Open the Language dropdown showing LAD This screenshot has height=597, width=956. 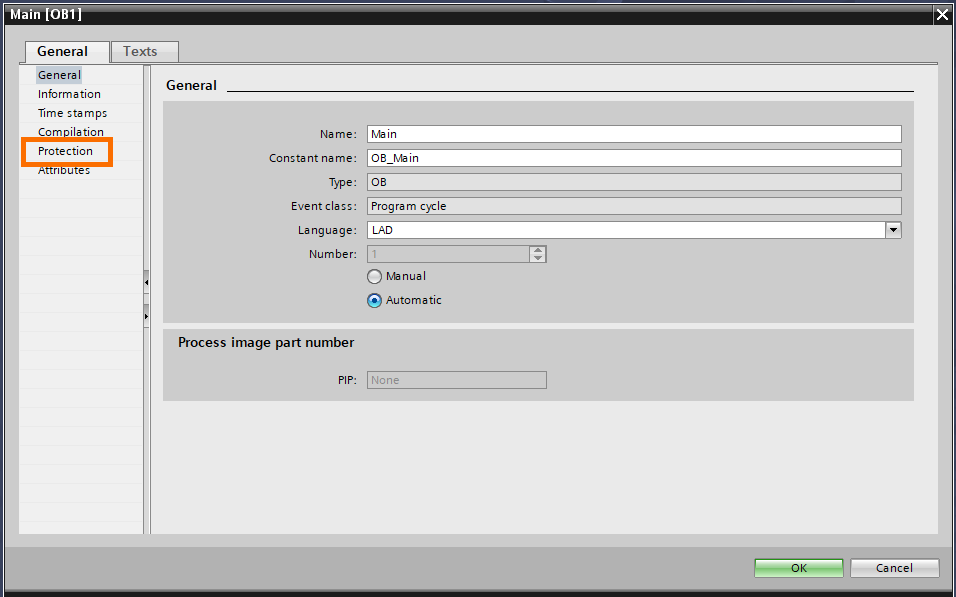pos(893,229)
